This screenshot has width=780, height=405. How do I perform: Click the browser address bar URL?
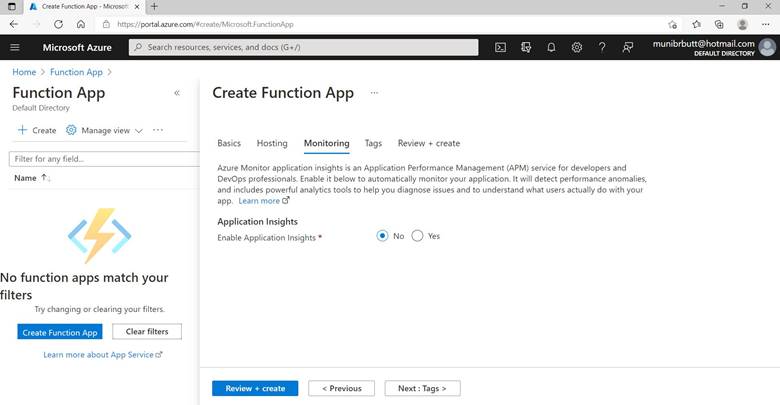click(x=205, y=24)
